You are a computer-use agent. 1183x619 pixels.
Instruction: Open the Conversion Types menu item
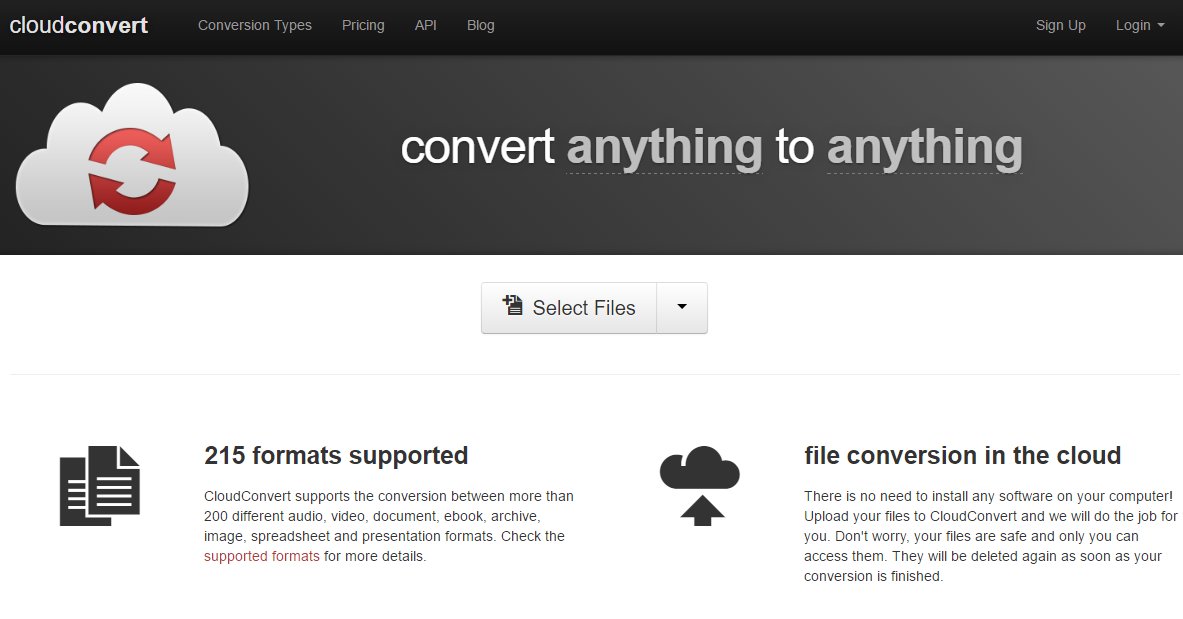pos(254,25)
